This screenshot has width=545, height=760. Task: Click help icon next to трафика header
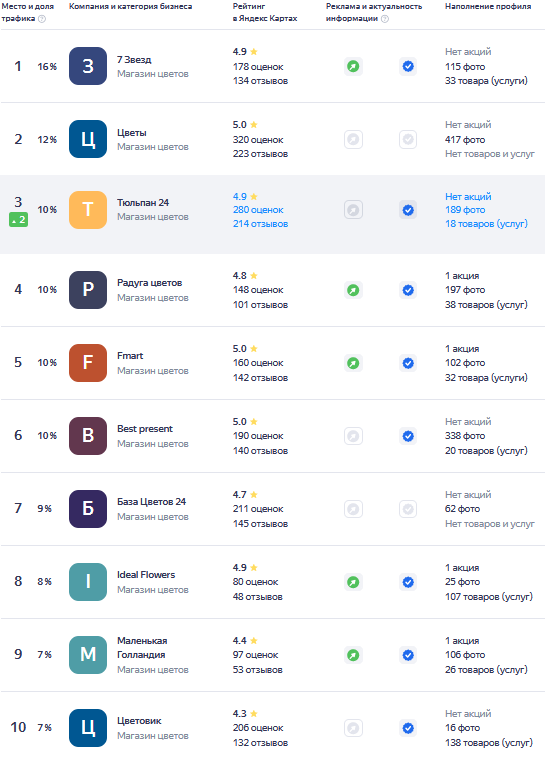coord(42,19)
